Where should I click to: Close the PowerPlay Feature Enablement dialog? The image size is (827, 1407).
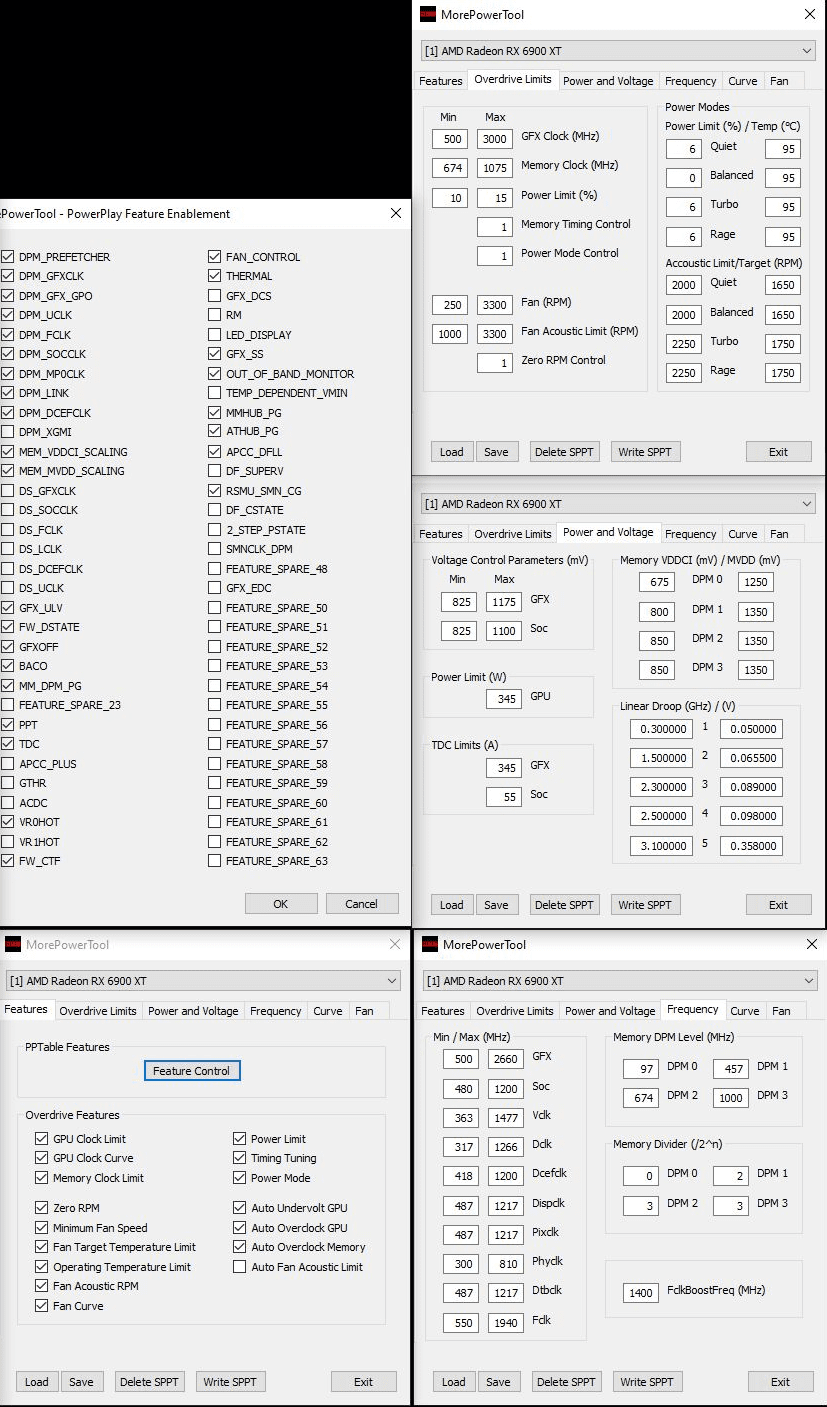pyautogui.click(x=396, y=213)
